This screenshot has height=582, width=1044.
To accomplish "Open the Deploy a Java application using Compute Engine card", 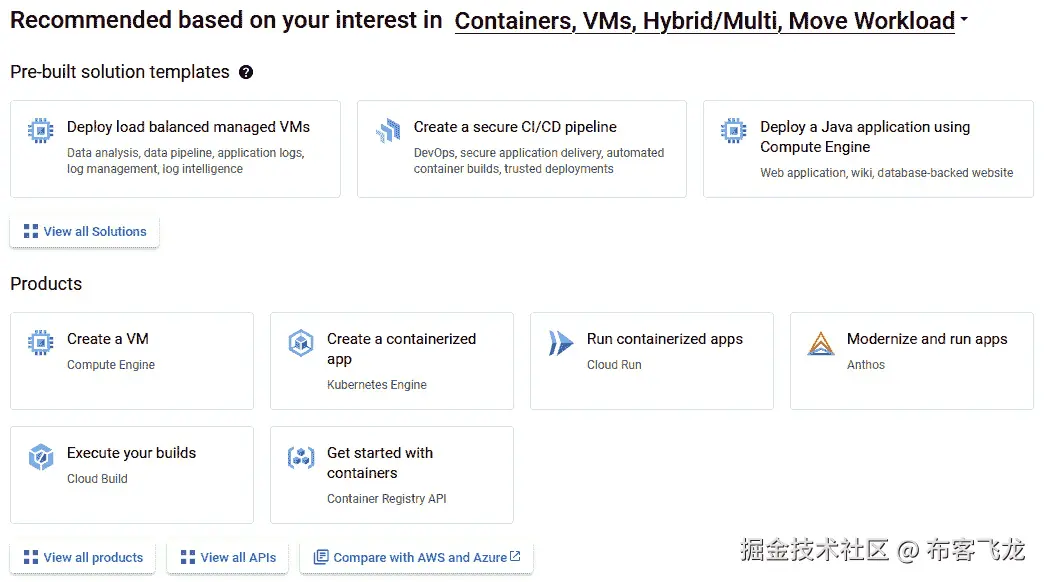I will [x=867, y=148].
